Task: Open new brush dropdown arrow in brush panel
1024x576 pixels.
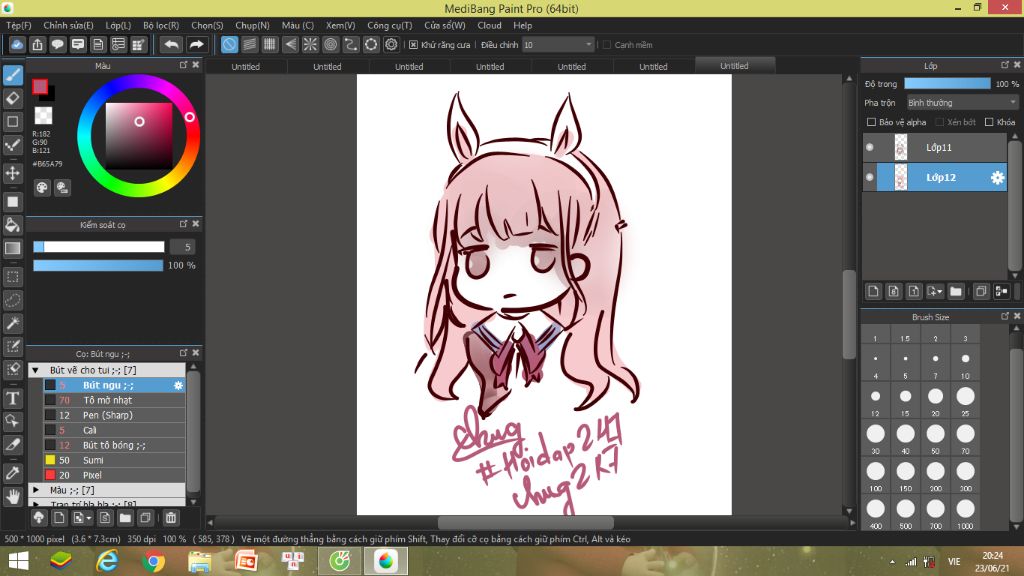Action: [88, 519]
